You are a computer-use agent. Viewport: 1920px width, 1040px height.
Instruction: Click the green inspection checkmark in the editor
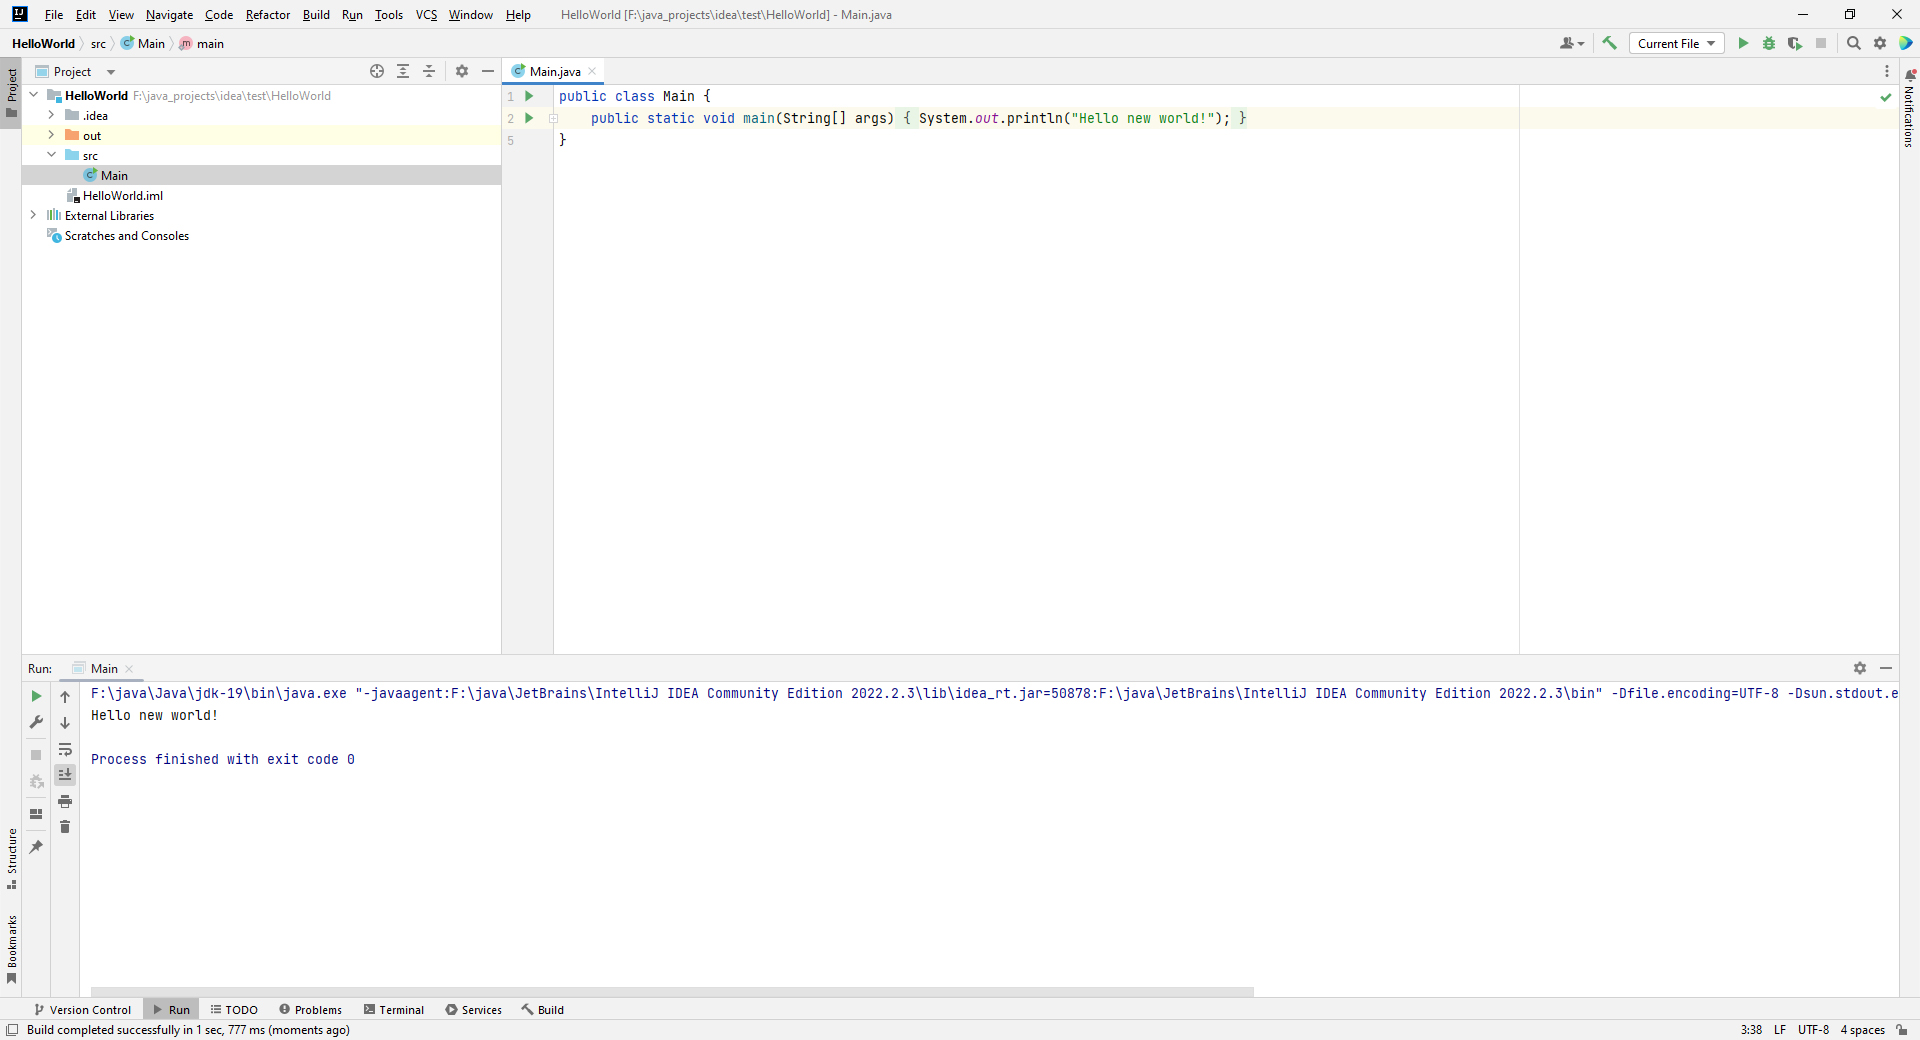(1886, 97)
